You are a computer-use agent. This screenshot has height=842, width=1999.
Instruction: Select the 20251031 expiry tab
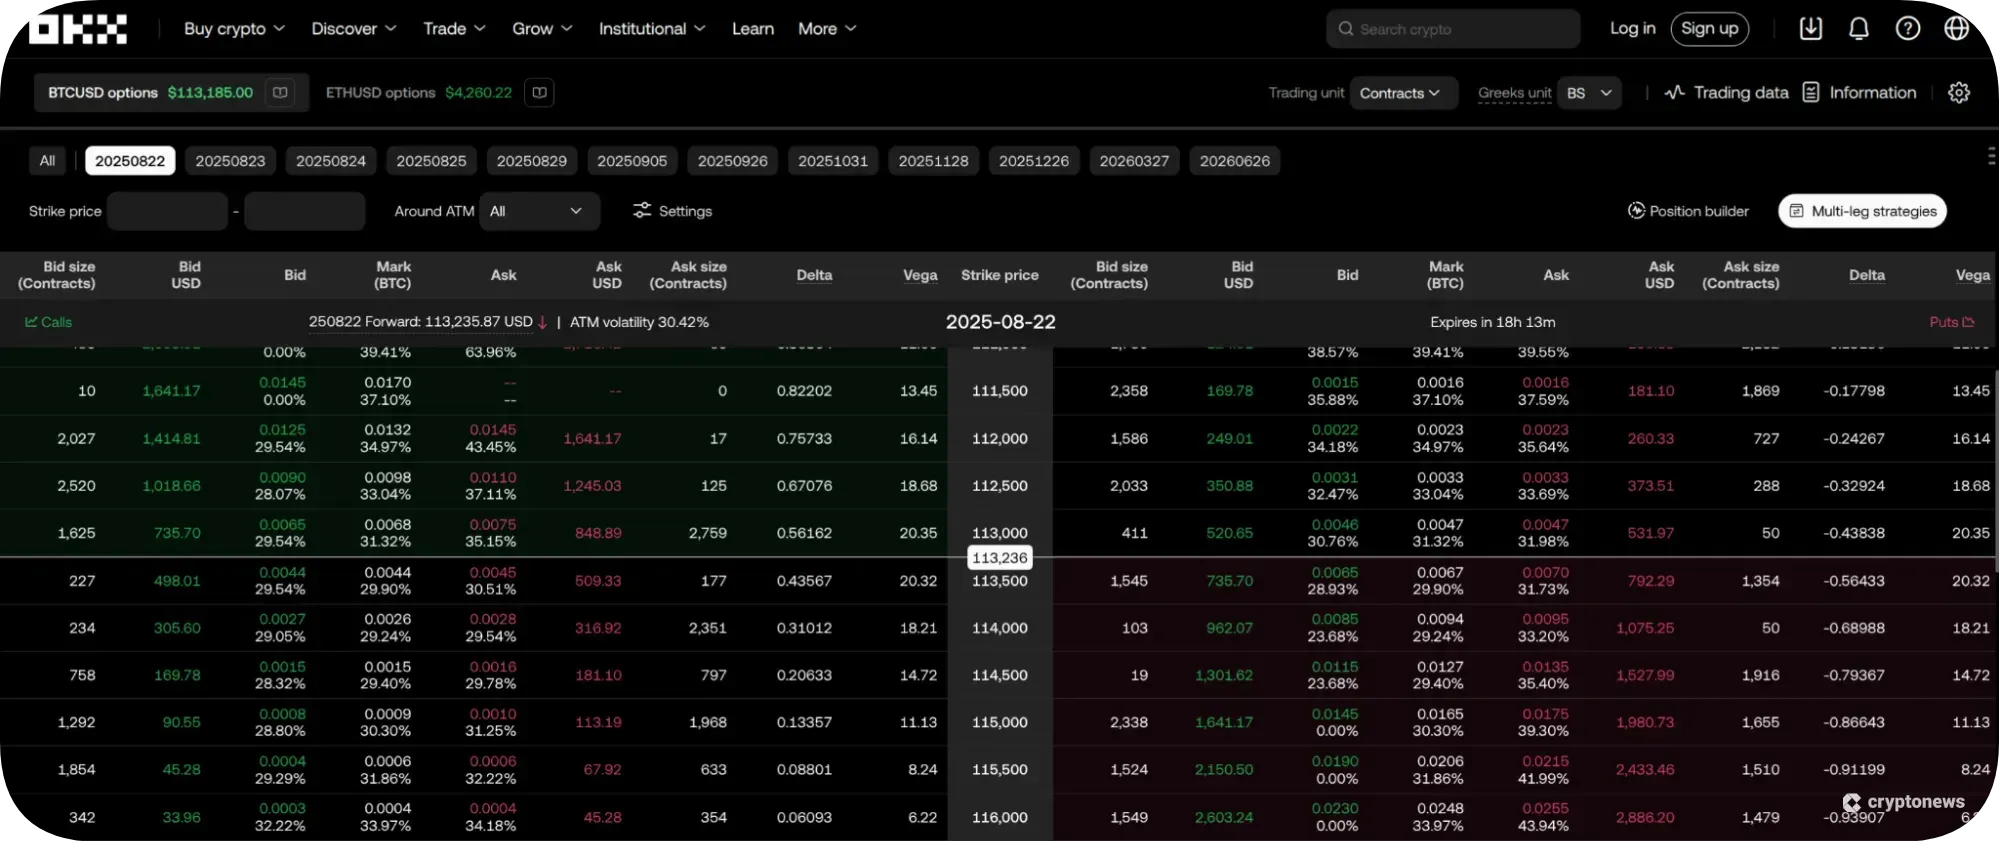click(833, 161)
